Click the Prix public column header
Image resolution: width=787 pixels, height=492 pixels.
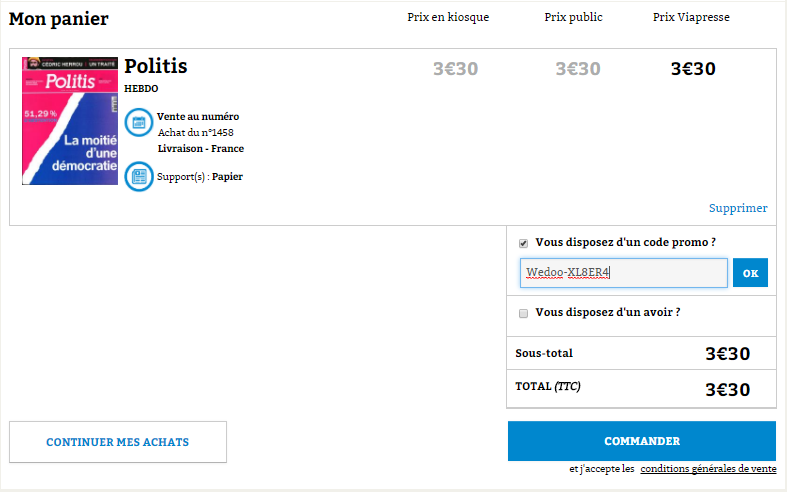point(573,17)
